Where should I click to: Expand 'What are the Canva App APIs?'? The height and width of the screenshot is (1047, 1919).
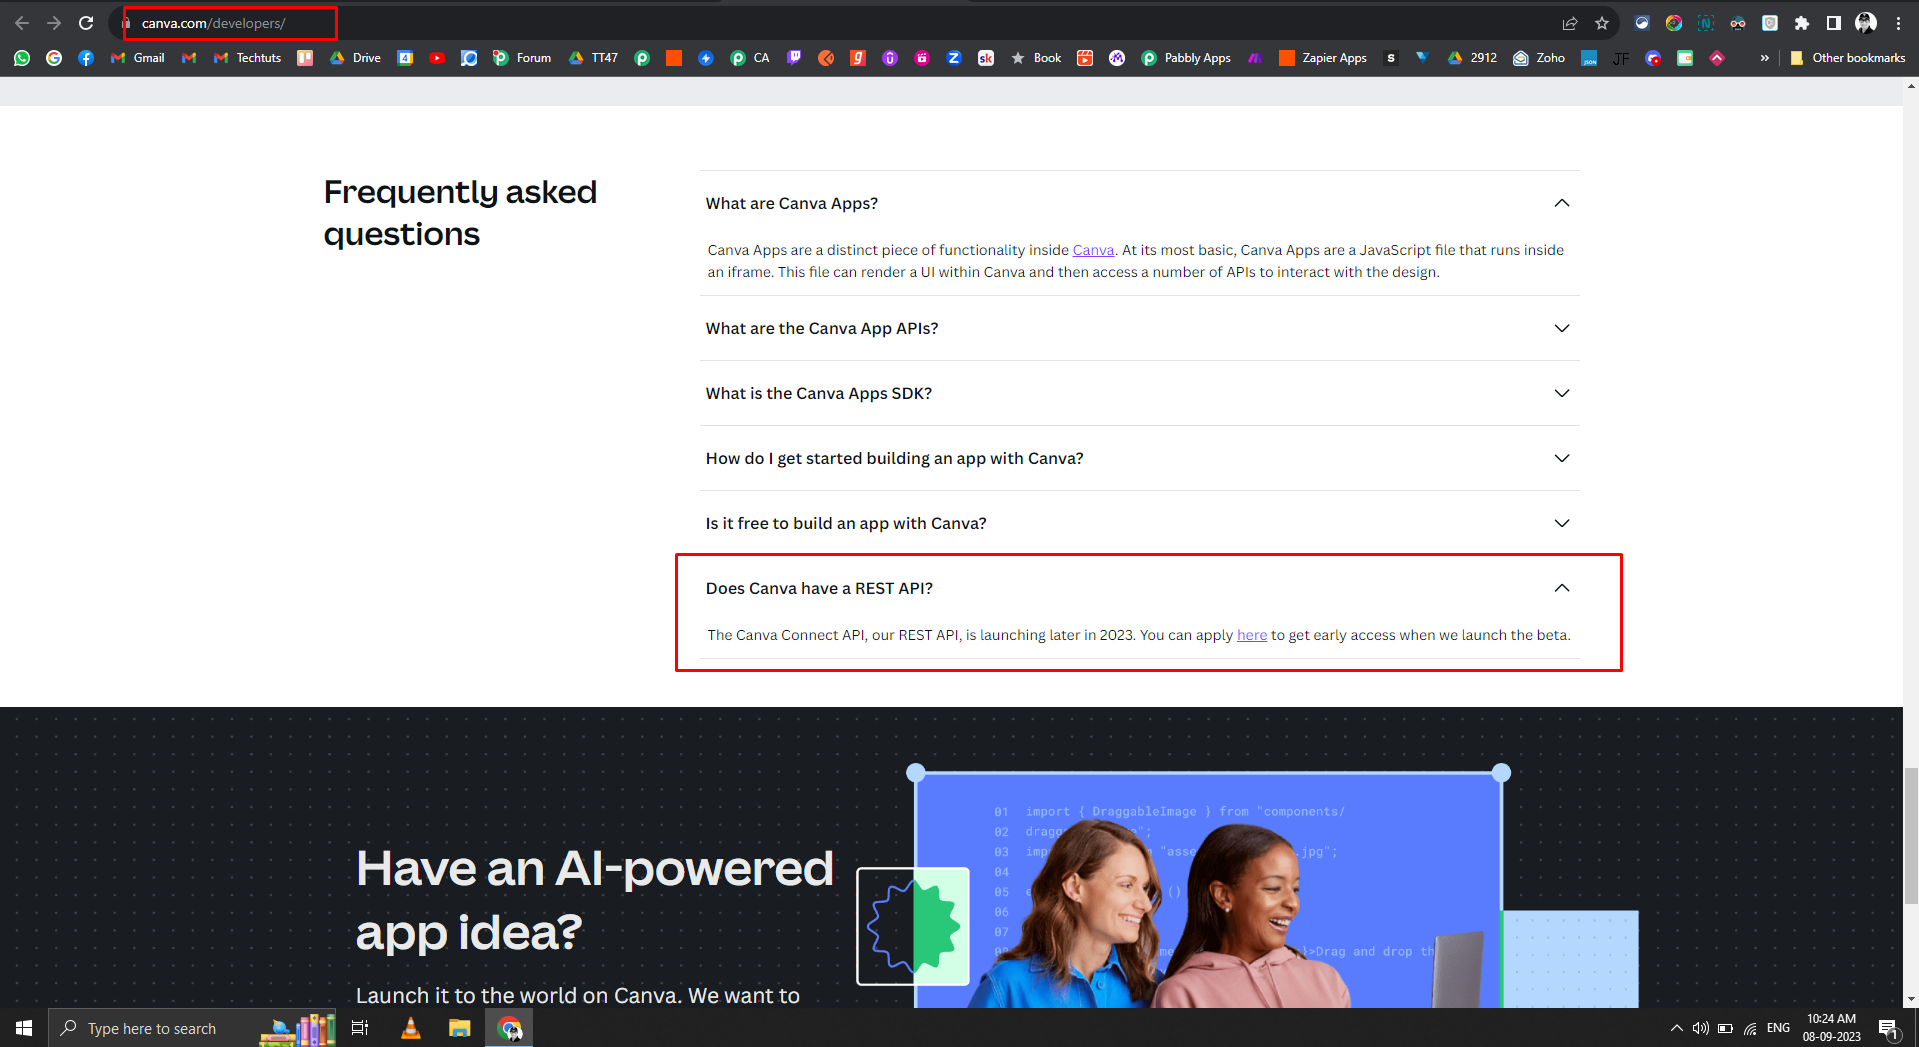click(x=1140, y=328)
